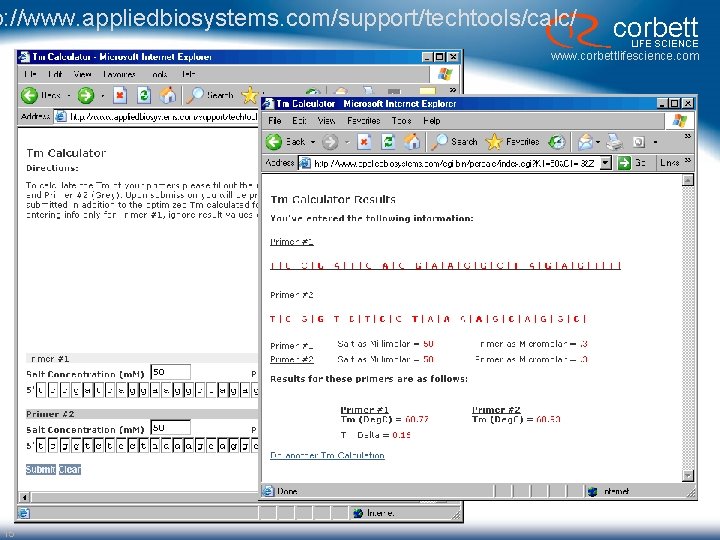Click the IE page icon in the results address bar
720x540 pixels.
pyautogui.click(x=305, y=163)
